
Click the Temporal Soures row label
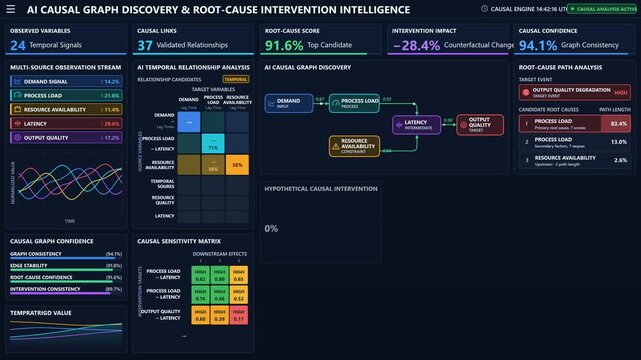(x=163, y=183)
